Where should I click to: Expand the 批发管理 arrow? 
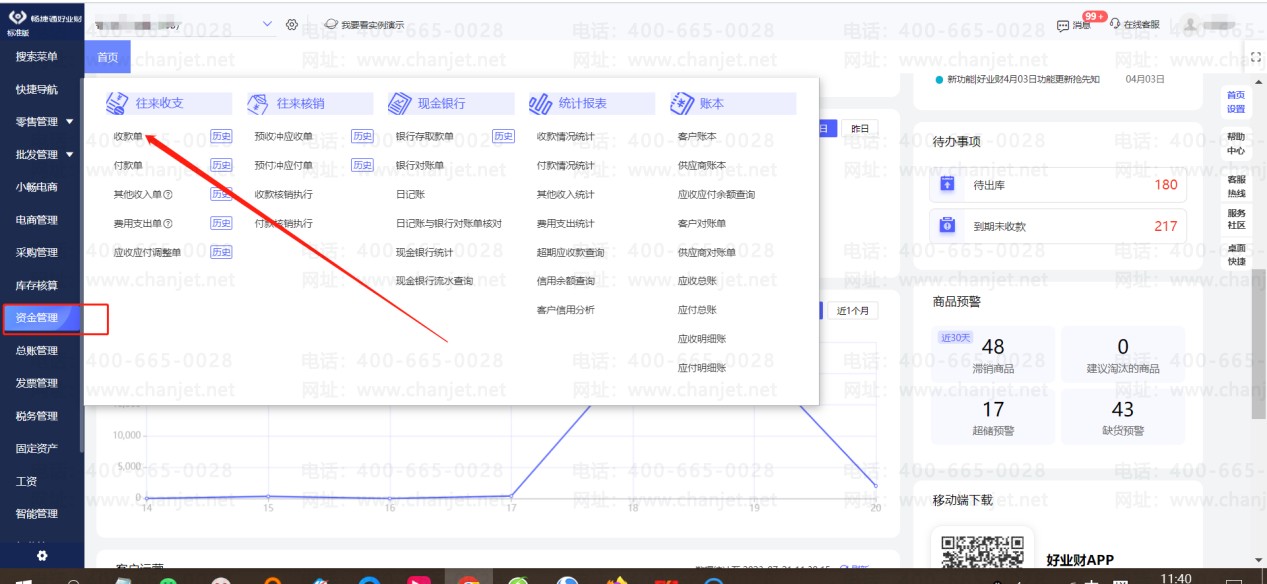69,155
